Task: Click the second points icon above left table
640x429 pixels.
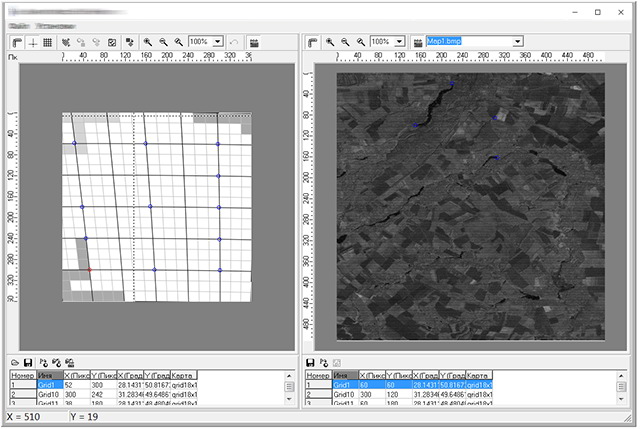Action: pos(56,362)
